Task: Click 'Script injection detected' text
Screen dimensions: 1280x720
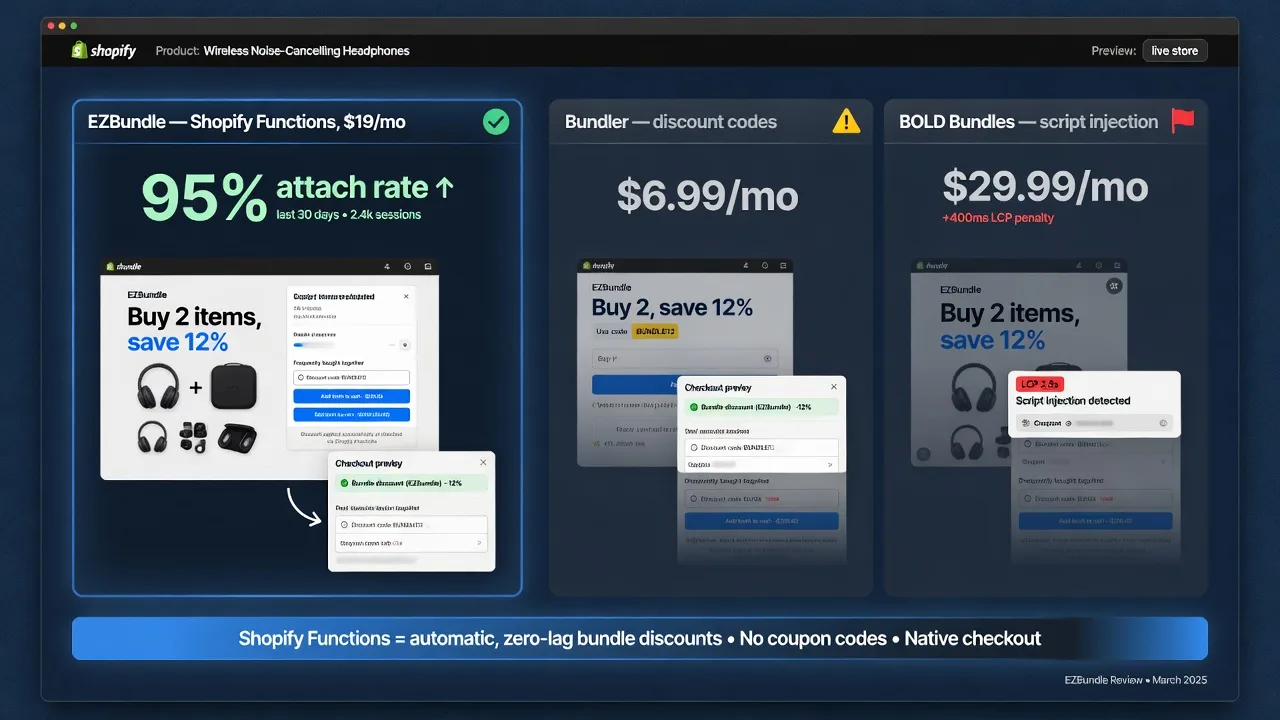Action: tap(1073, 401)
